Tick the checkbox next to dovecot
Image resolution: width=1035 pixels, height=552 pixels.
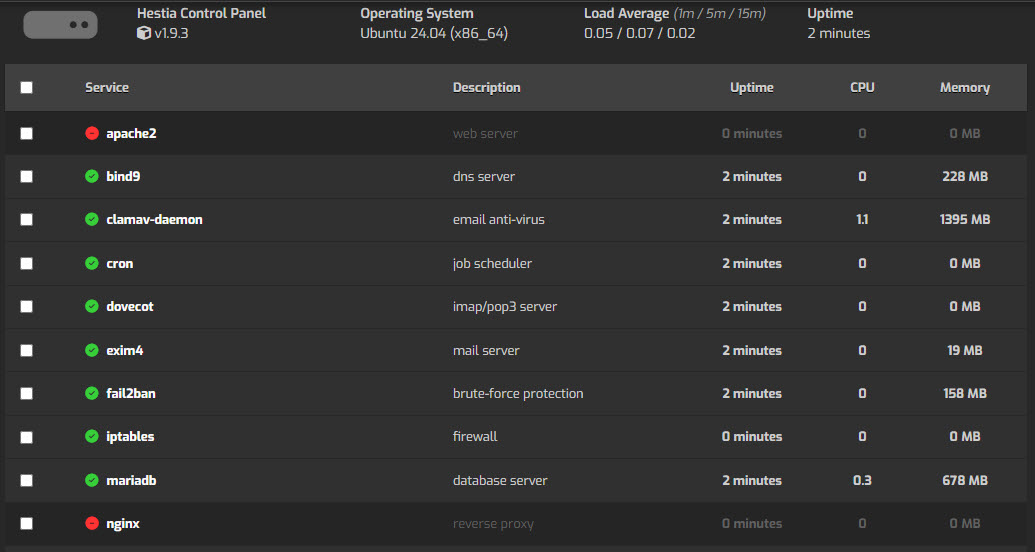pyautogui.click(x=26, y=306)
